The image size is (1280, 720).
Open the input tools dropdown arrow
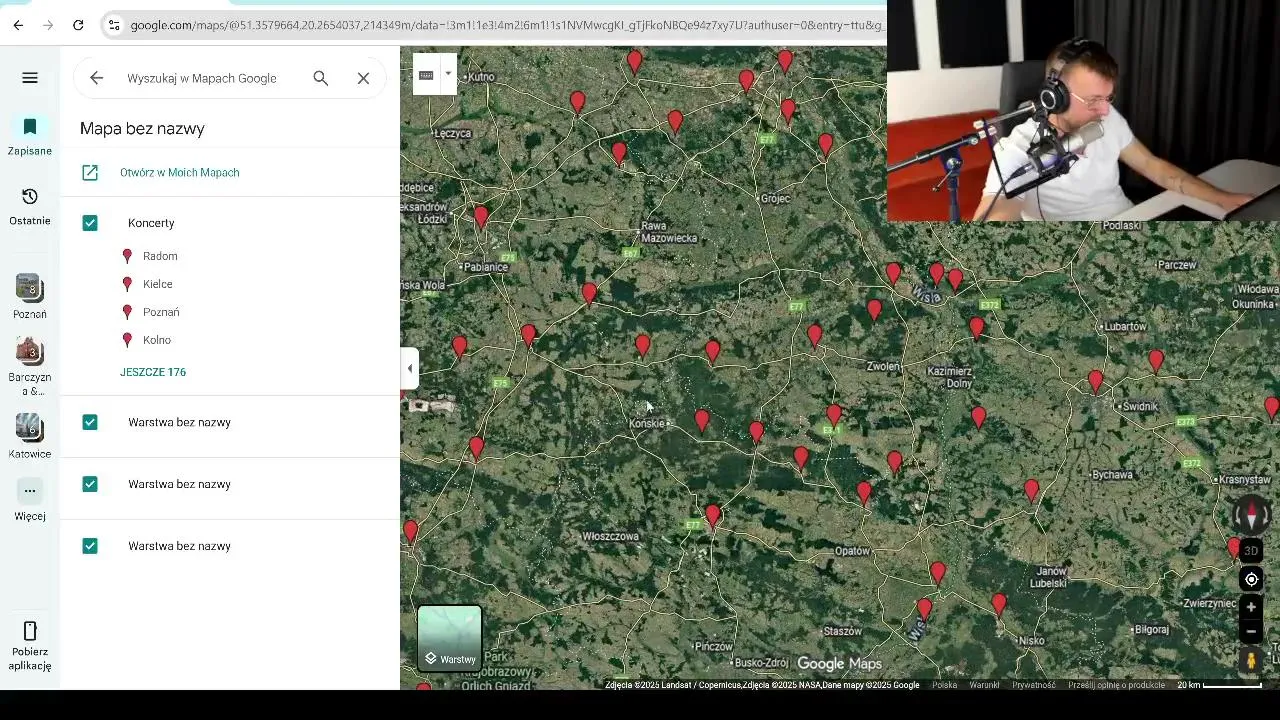(x=448, y=74)
